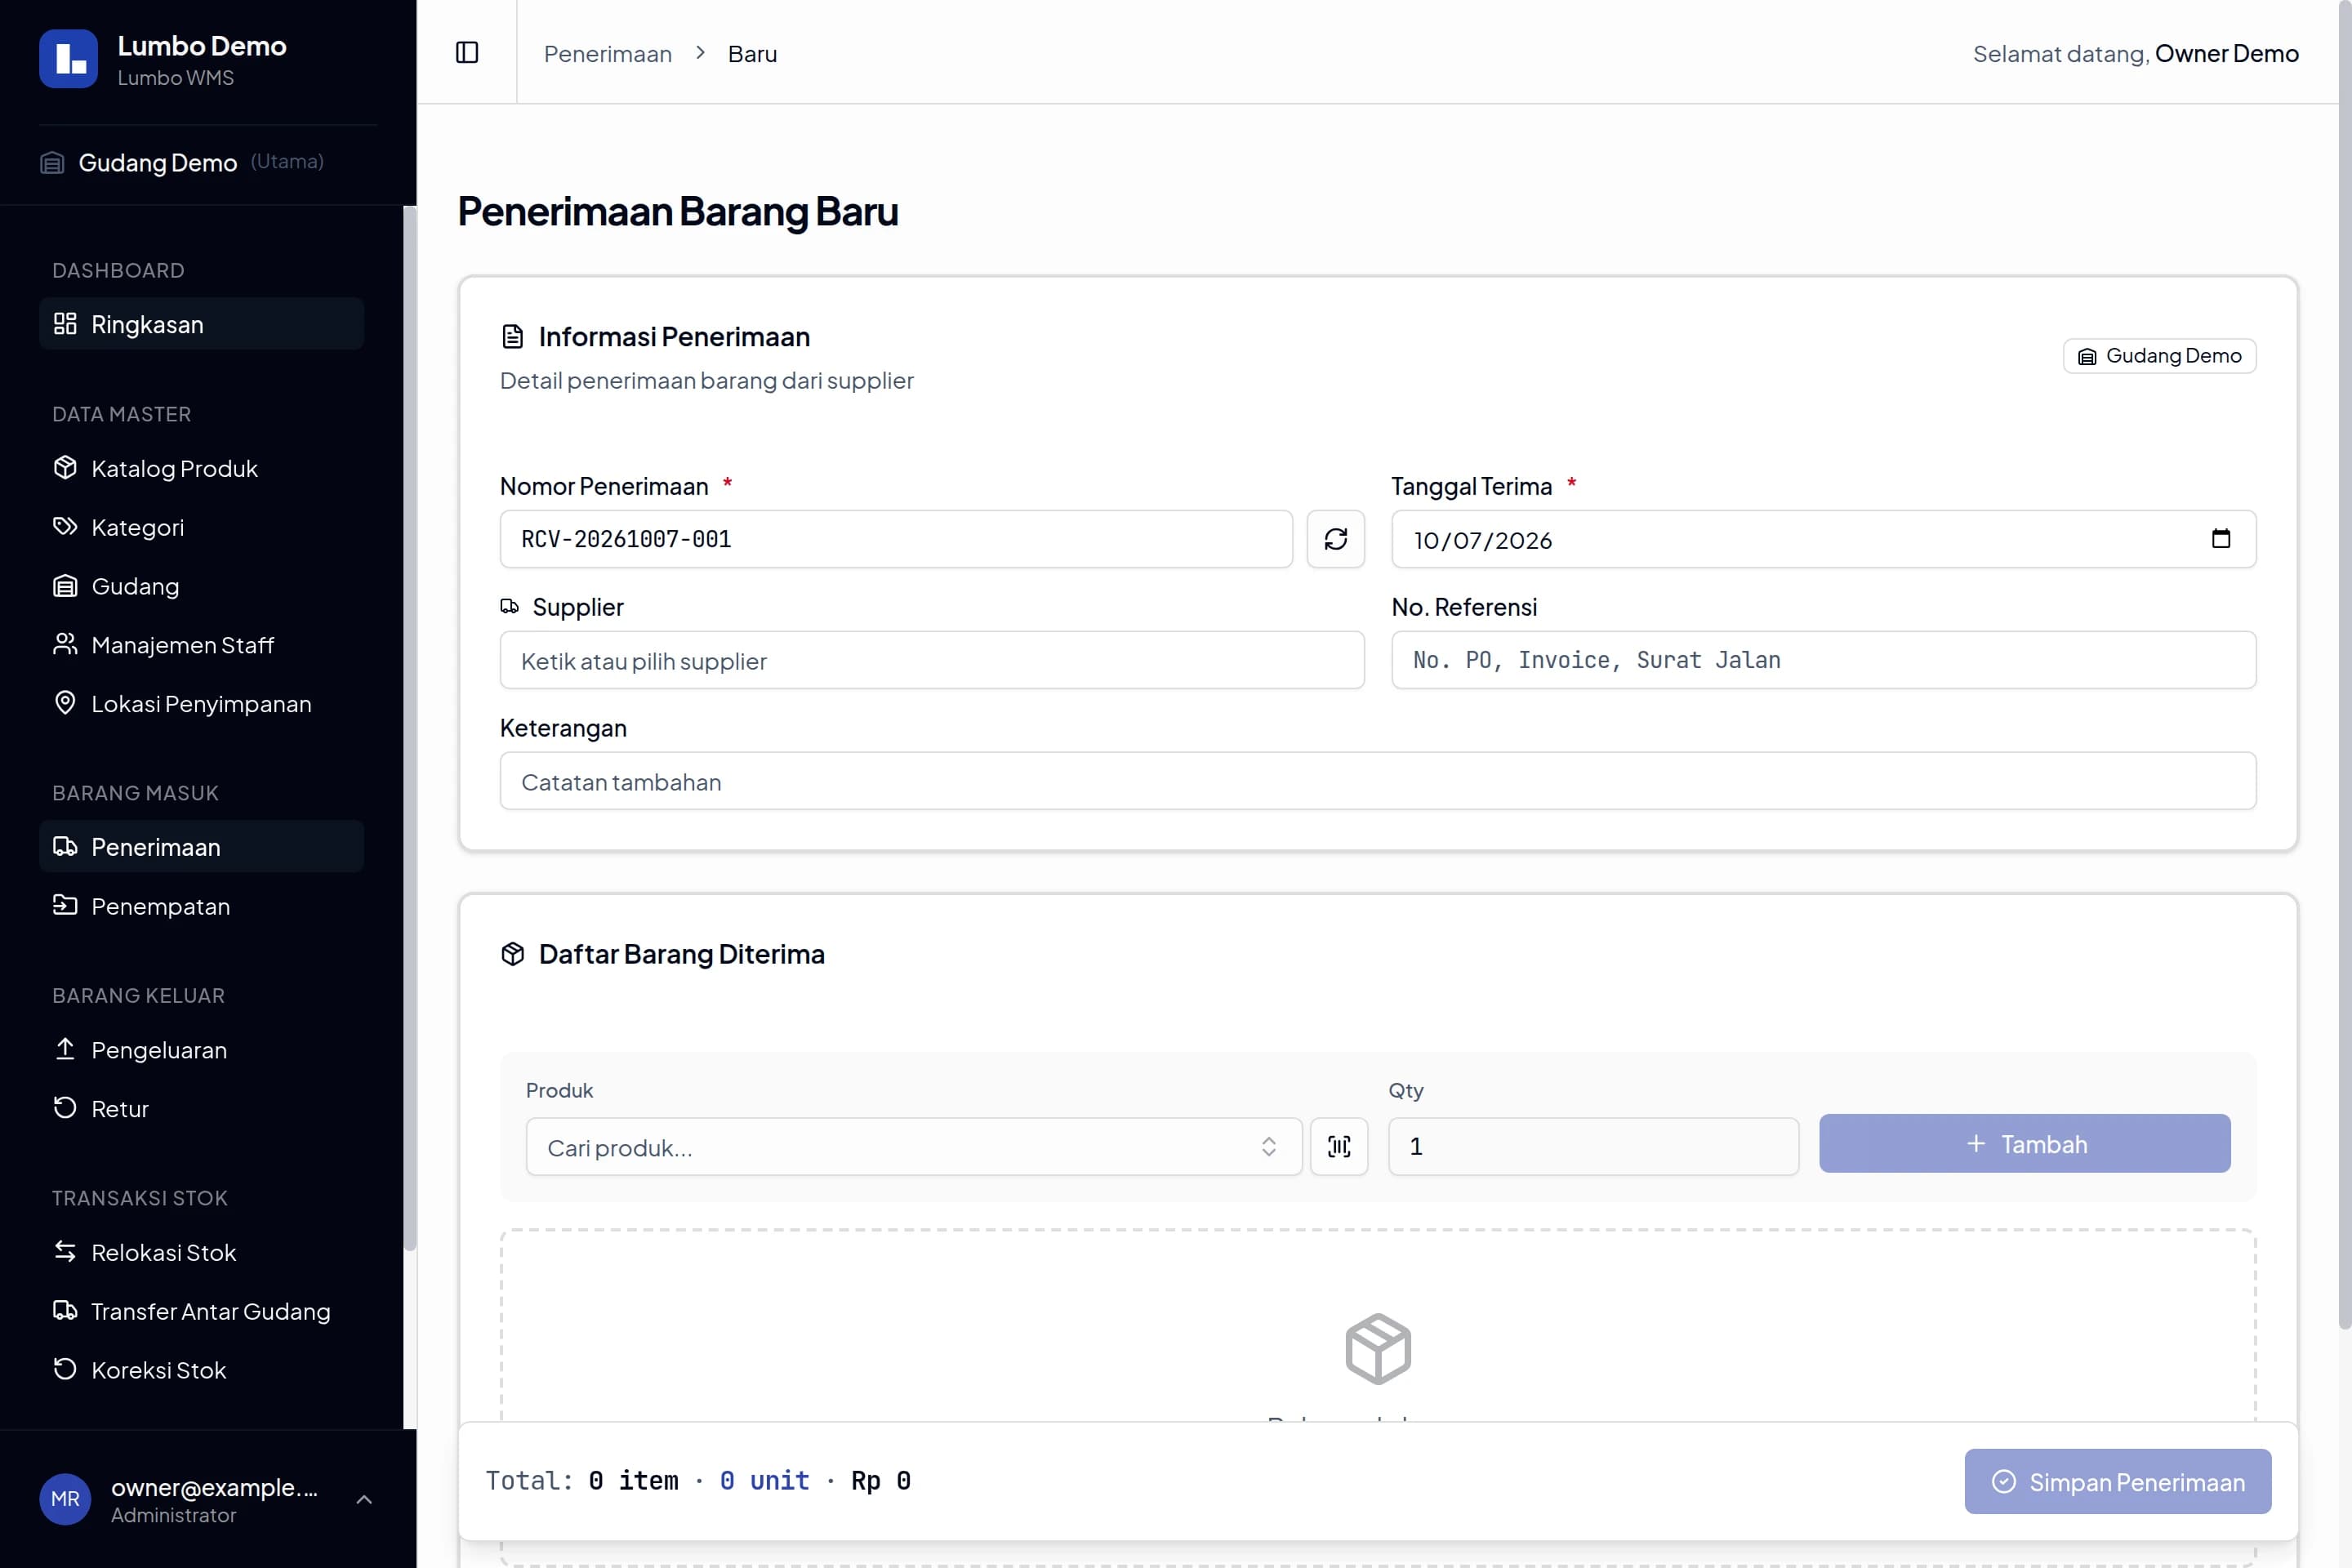Click the Ringkasan dashboard icon
The height and width of the screenshot is (1568, 2352).
(x=65, y=324)
